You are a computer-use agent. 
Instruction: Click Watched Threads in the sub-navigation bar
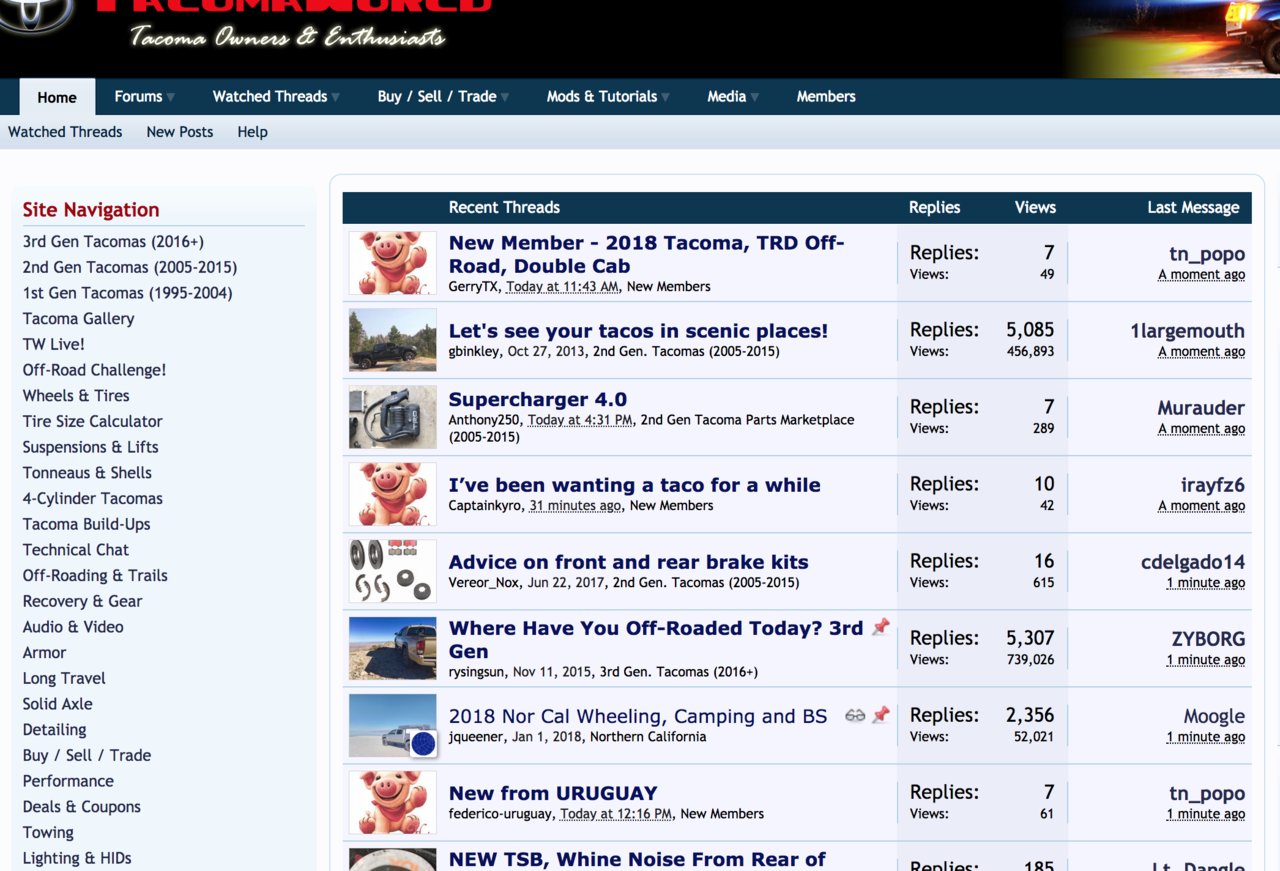coord(65,132)
